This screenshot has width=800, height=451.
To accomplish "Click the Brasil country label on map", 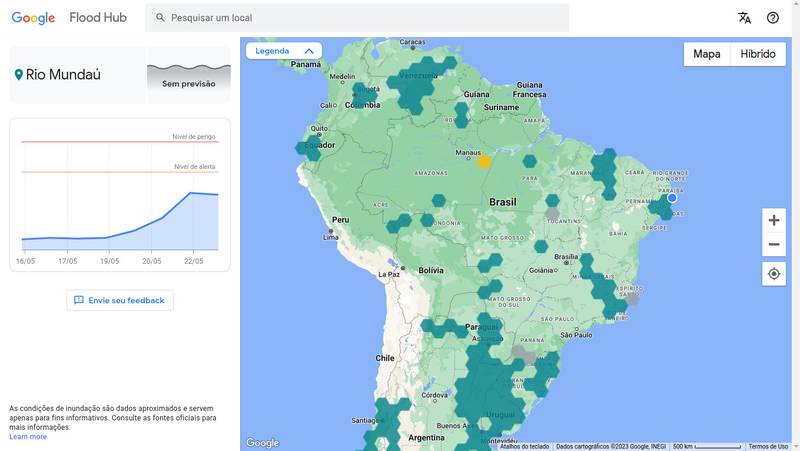I will coord(503,202).
